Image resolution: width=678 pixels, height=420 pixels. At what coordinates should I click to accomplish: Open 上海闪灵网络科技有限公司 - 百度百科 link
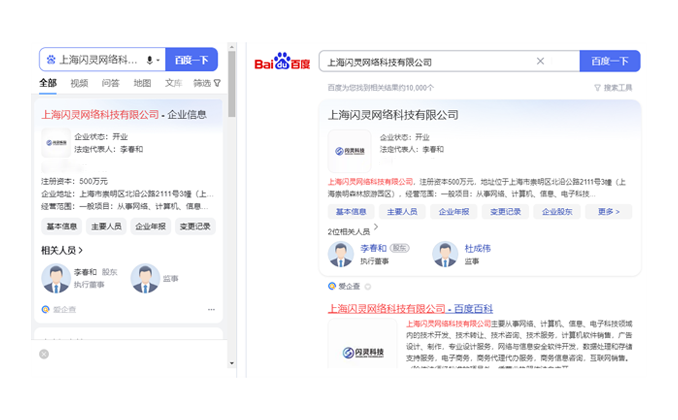[410, 308]
